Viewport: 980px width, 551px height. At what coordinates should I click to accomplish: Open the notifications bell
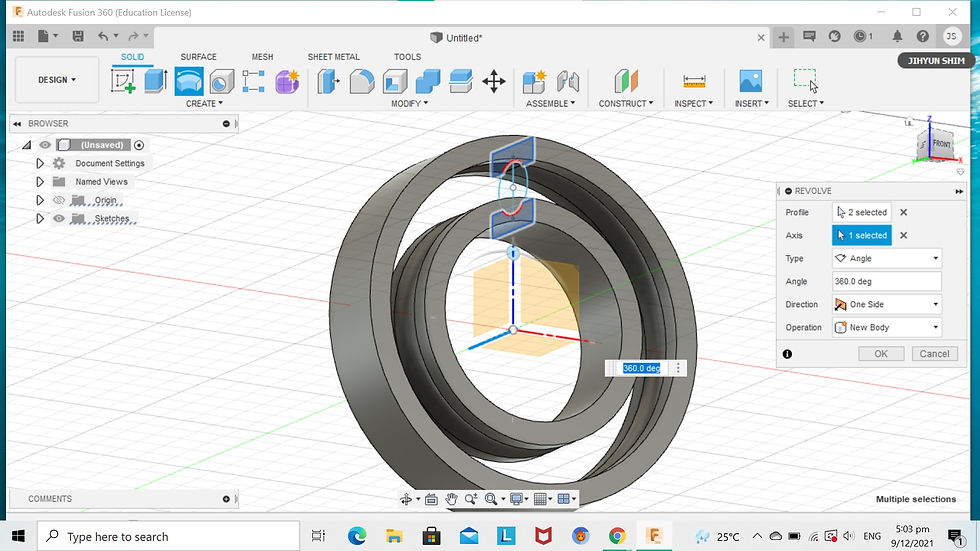pos(898,36)
